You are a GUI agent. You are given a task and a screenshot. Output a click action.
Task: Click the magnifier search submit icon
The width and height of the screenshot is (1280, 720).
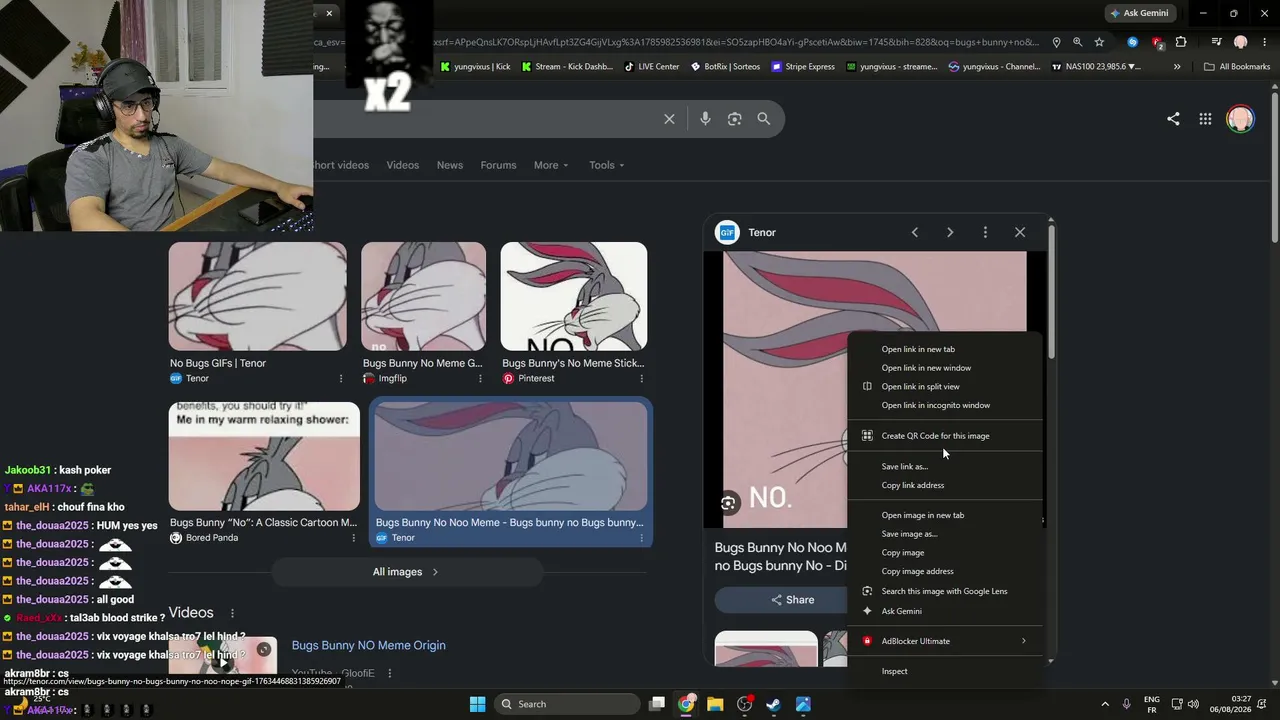(764, 119)
